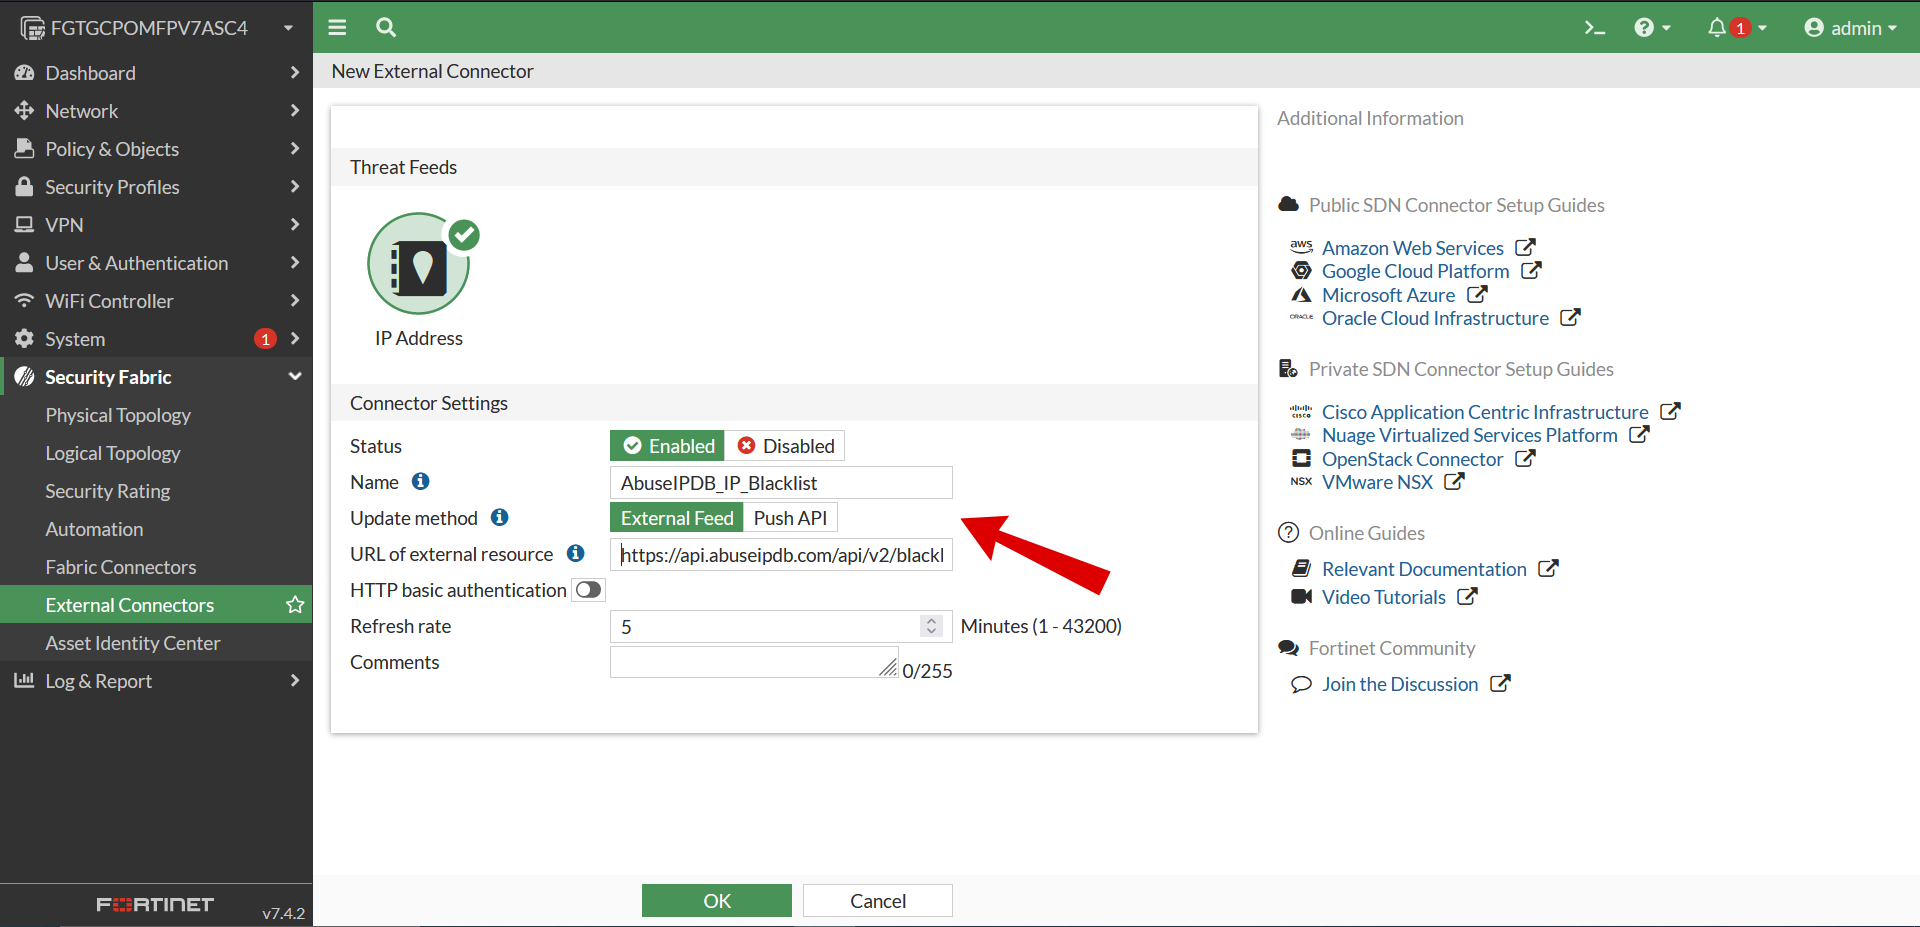
Task: Expand the Dashboard menu
Action: (156, 73)
